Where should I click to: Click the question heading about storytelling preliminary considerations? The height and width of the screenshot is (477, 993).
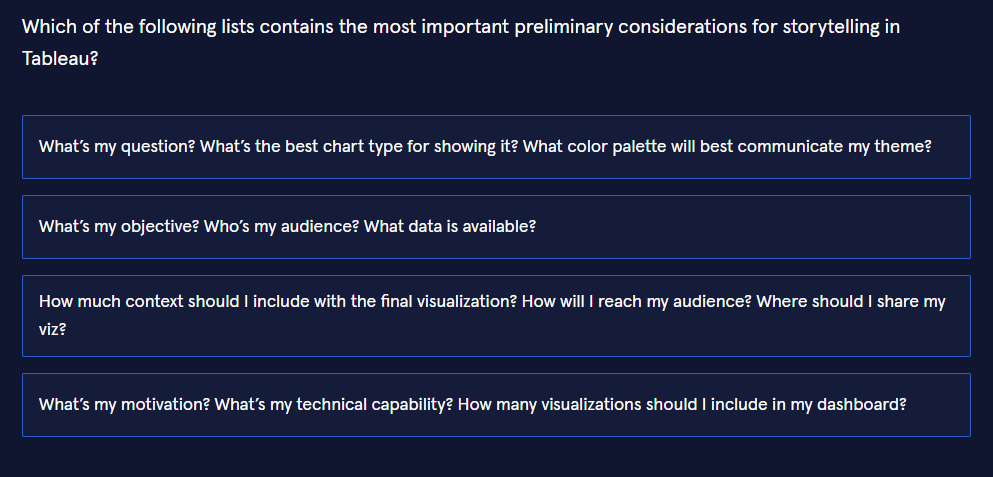pos(460,27)
